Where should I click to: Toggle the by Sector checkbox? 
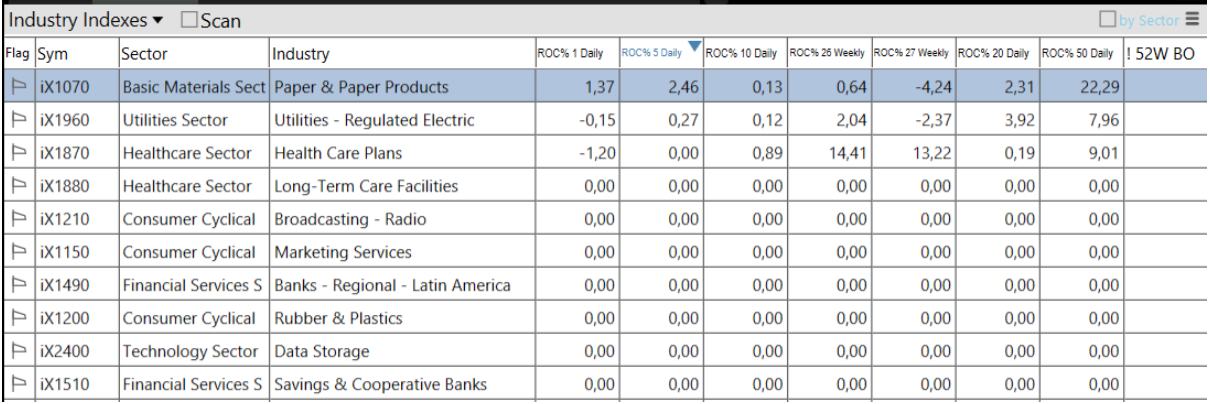[x=1107, y=19]
